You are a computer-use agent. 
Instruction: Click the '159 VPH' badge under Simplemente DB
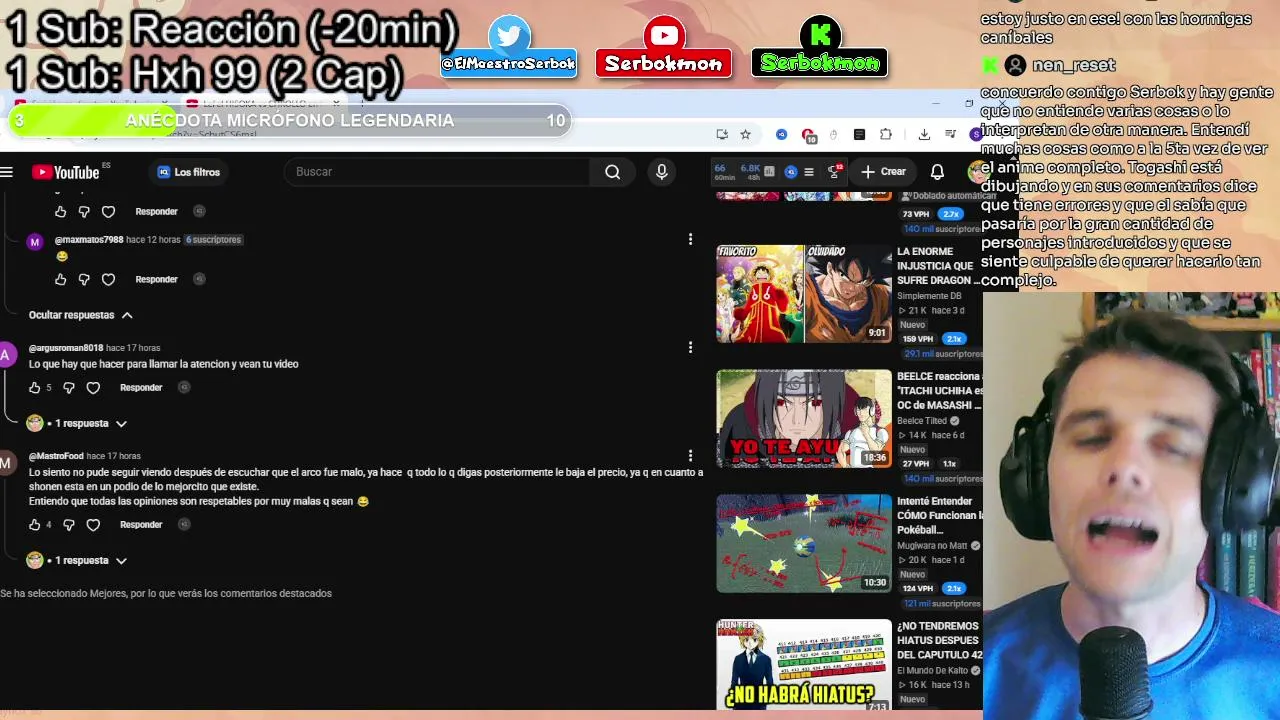916,339
